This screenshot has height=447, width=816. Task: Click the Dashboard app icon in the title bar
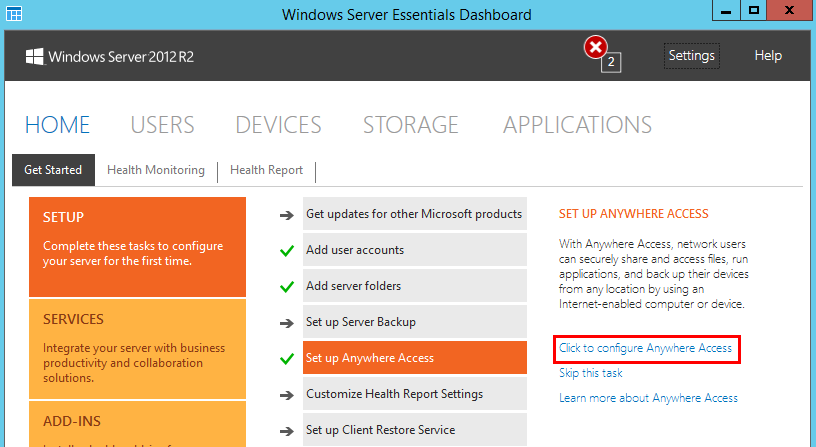pos(14,14)
